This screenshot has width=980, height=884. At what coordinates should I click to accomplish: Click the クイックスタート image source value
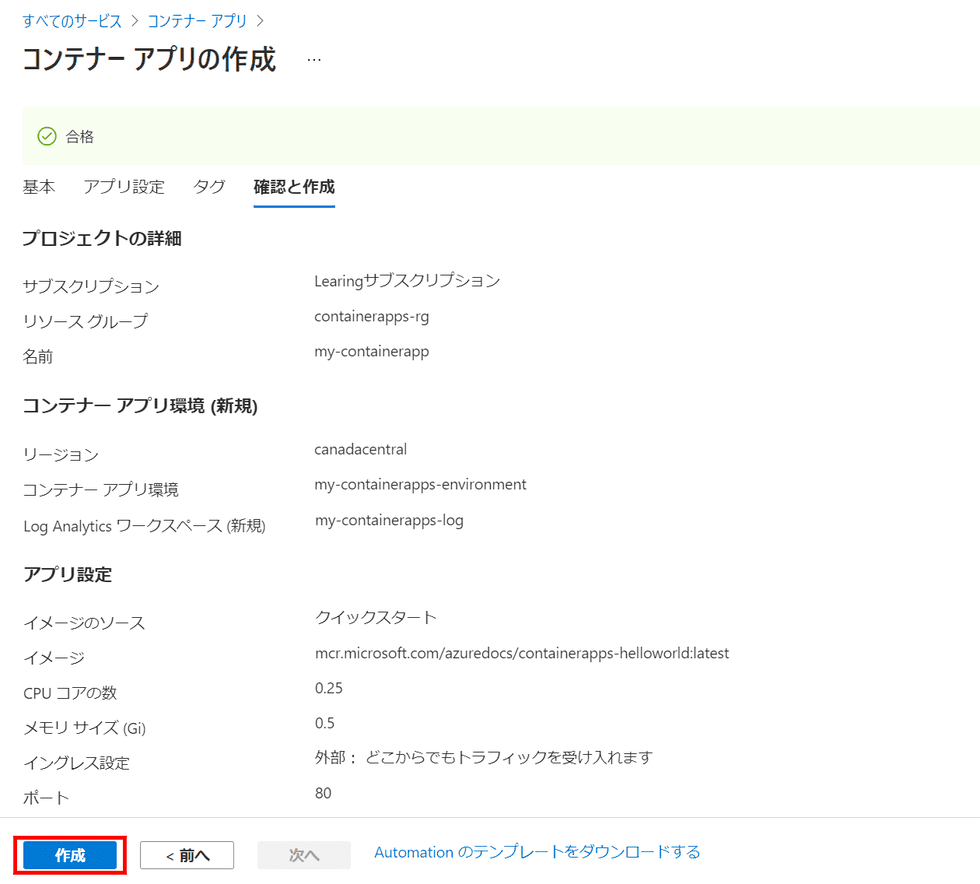click(x=376, y=617)
